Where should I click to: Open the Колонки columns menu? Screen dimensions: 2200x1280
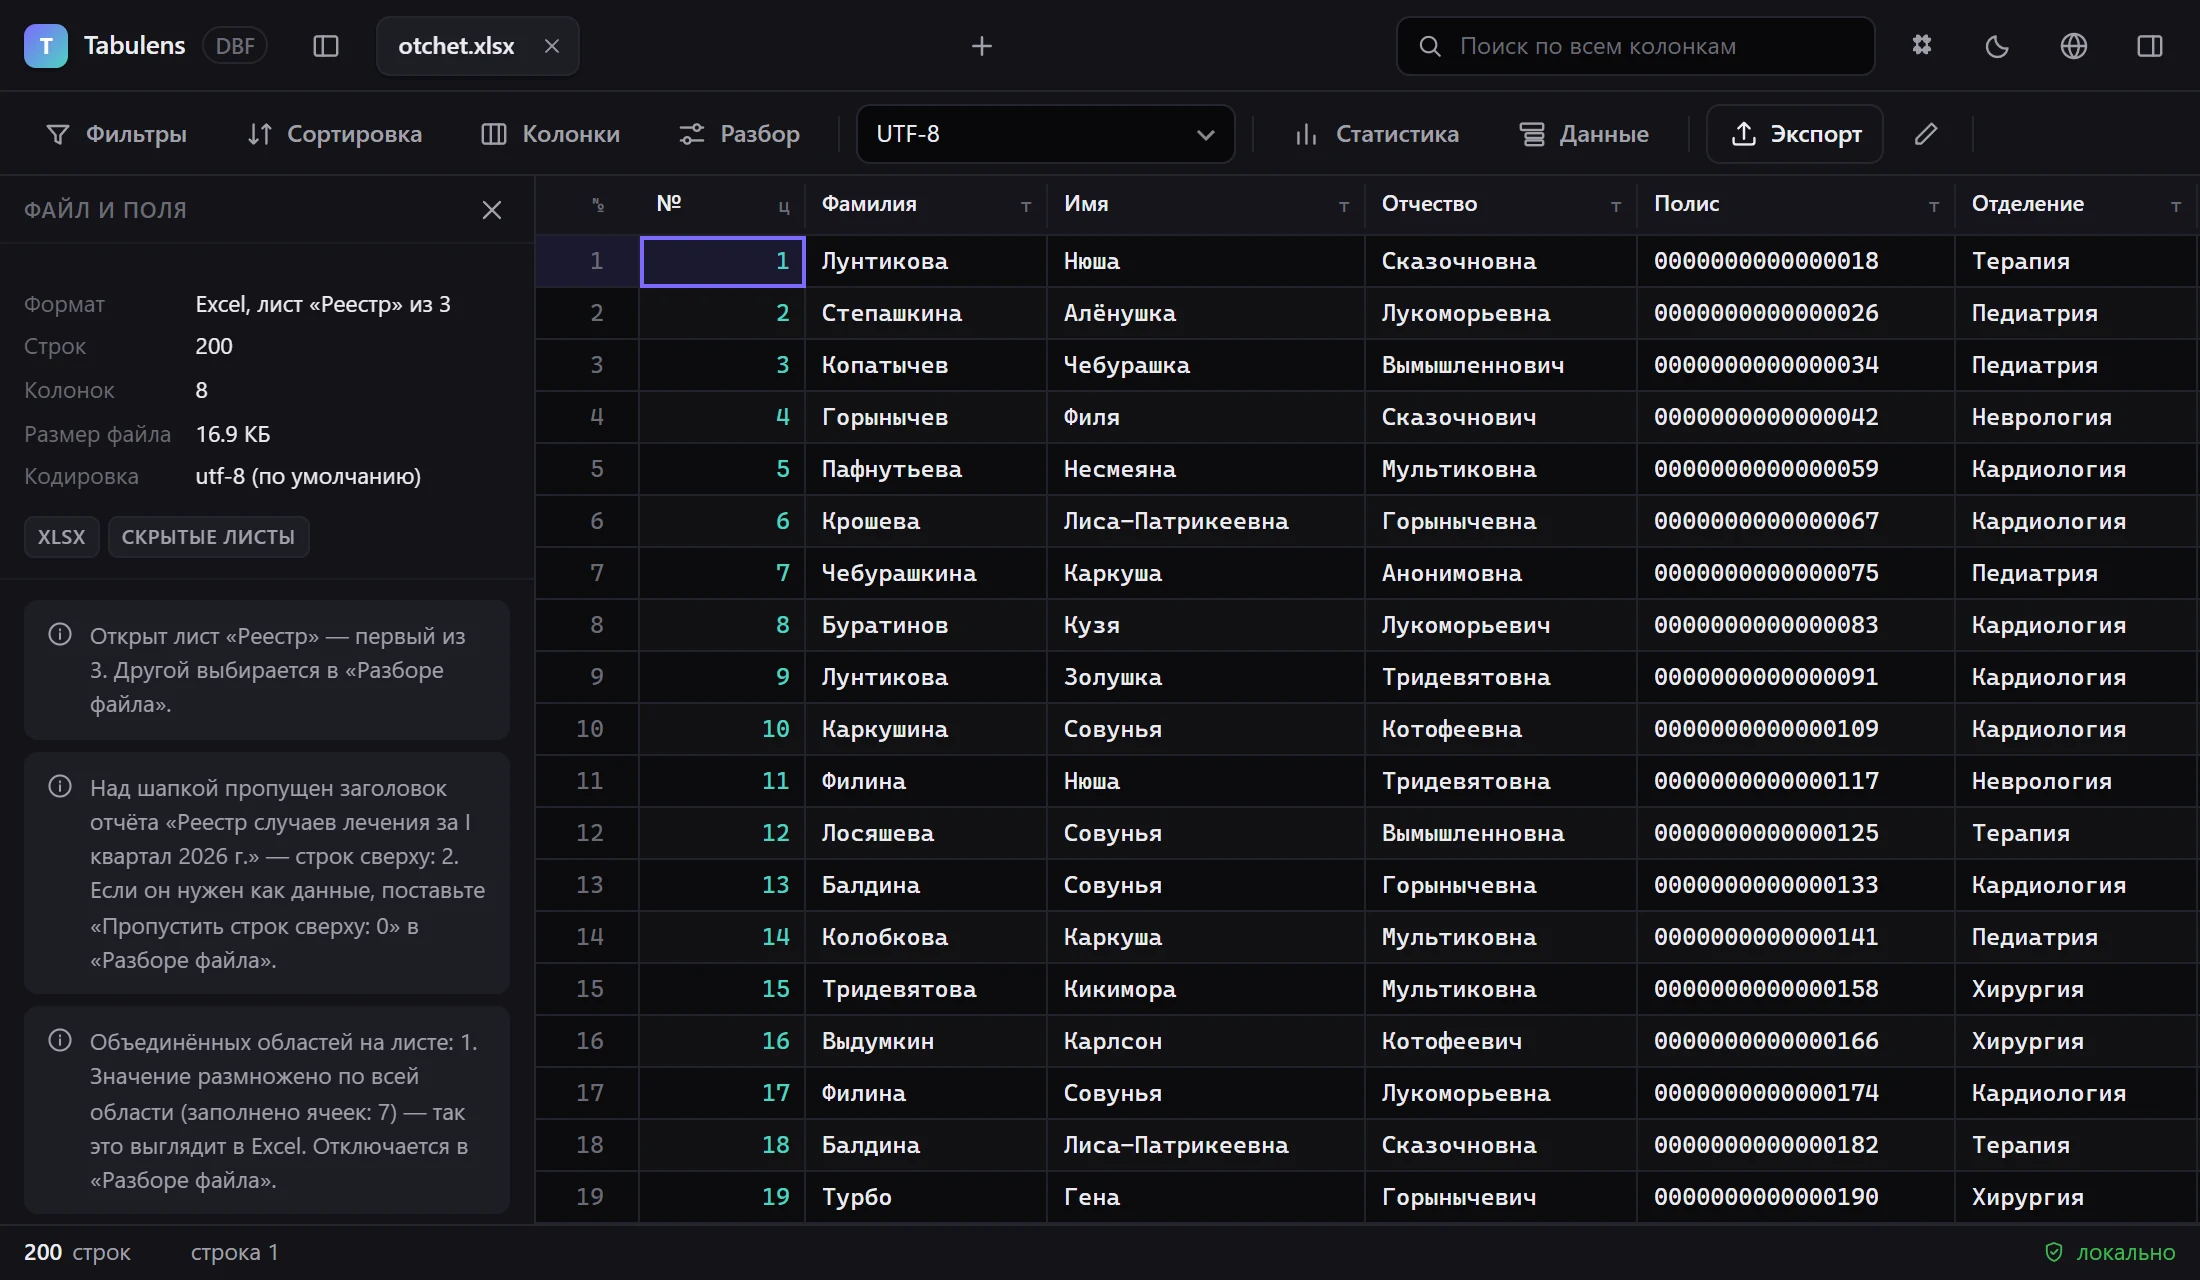pos(551,134)
